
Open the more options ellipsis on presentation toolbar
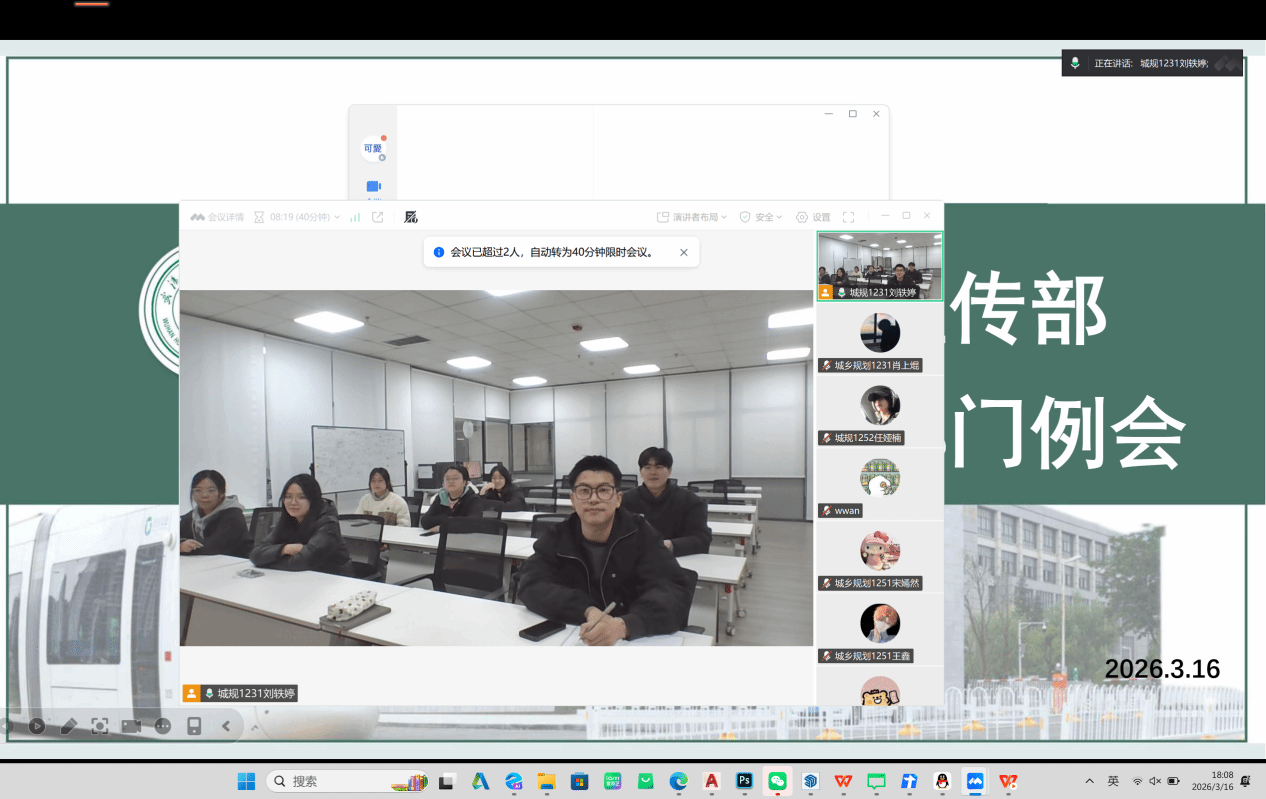coord(163,726)
